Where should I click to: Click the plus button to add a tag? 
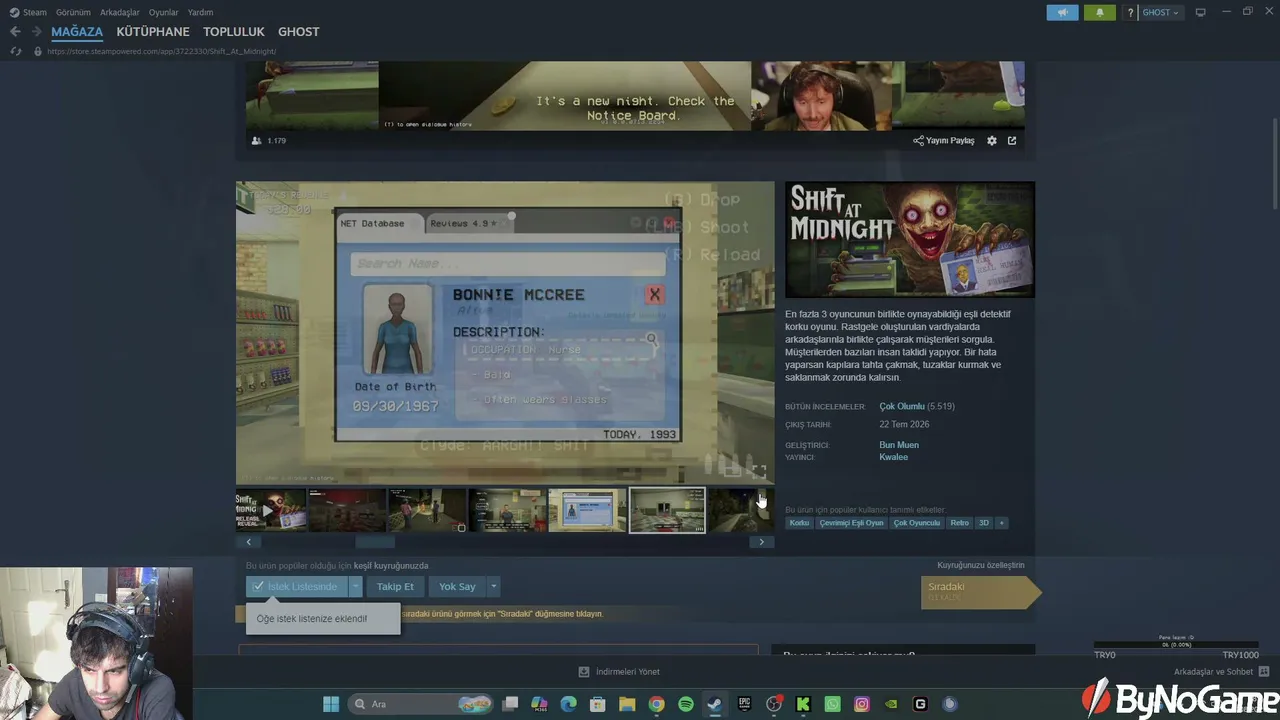(x=1001, y=523)
